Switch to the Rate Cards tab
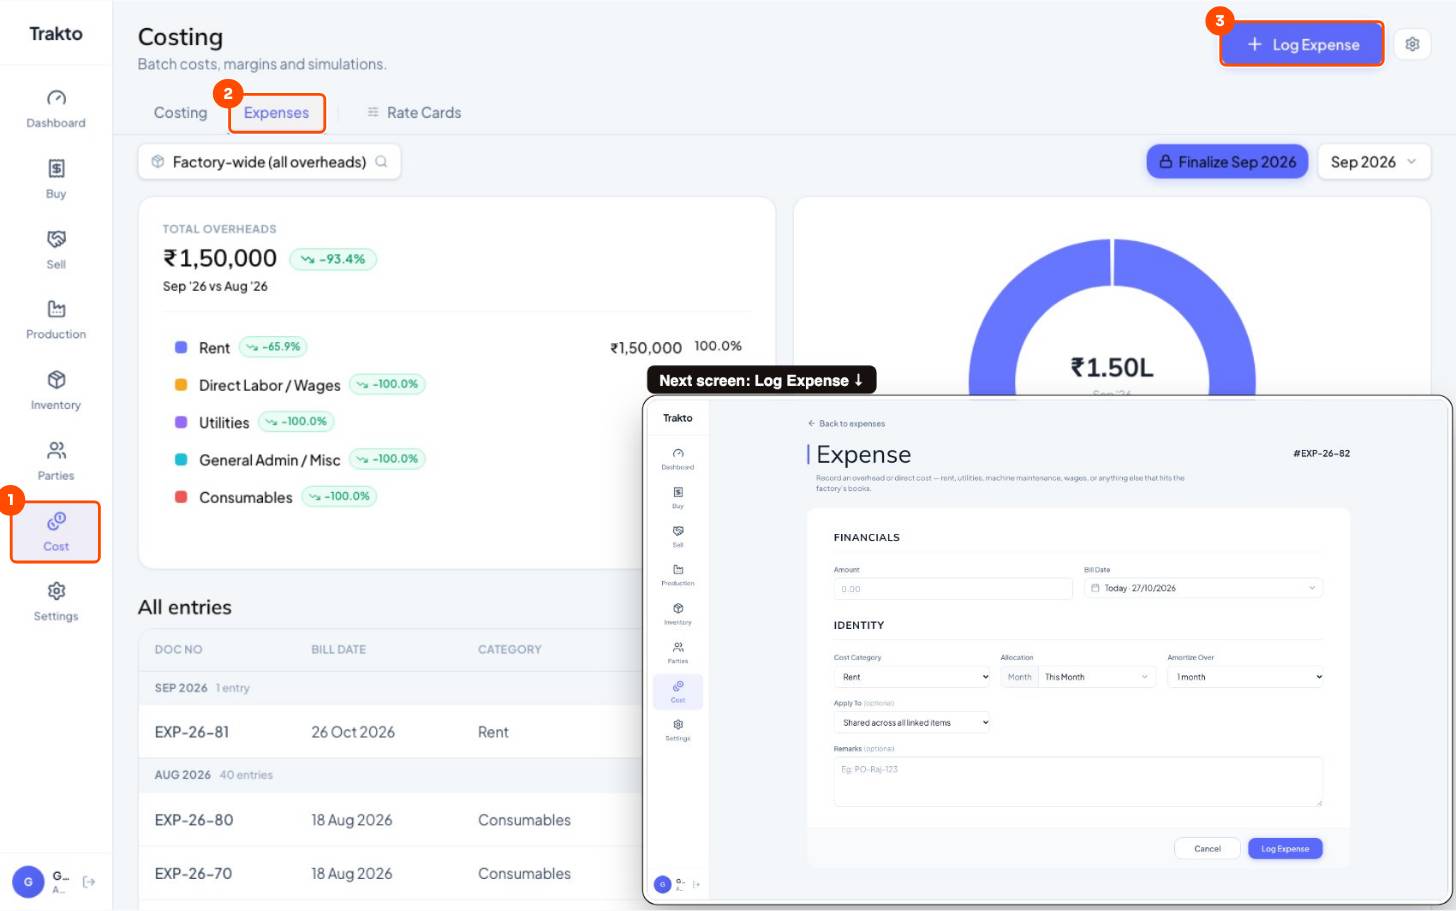The height and width of the screenshot is (911, 1456). [414, 113]
